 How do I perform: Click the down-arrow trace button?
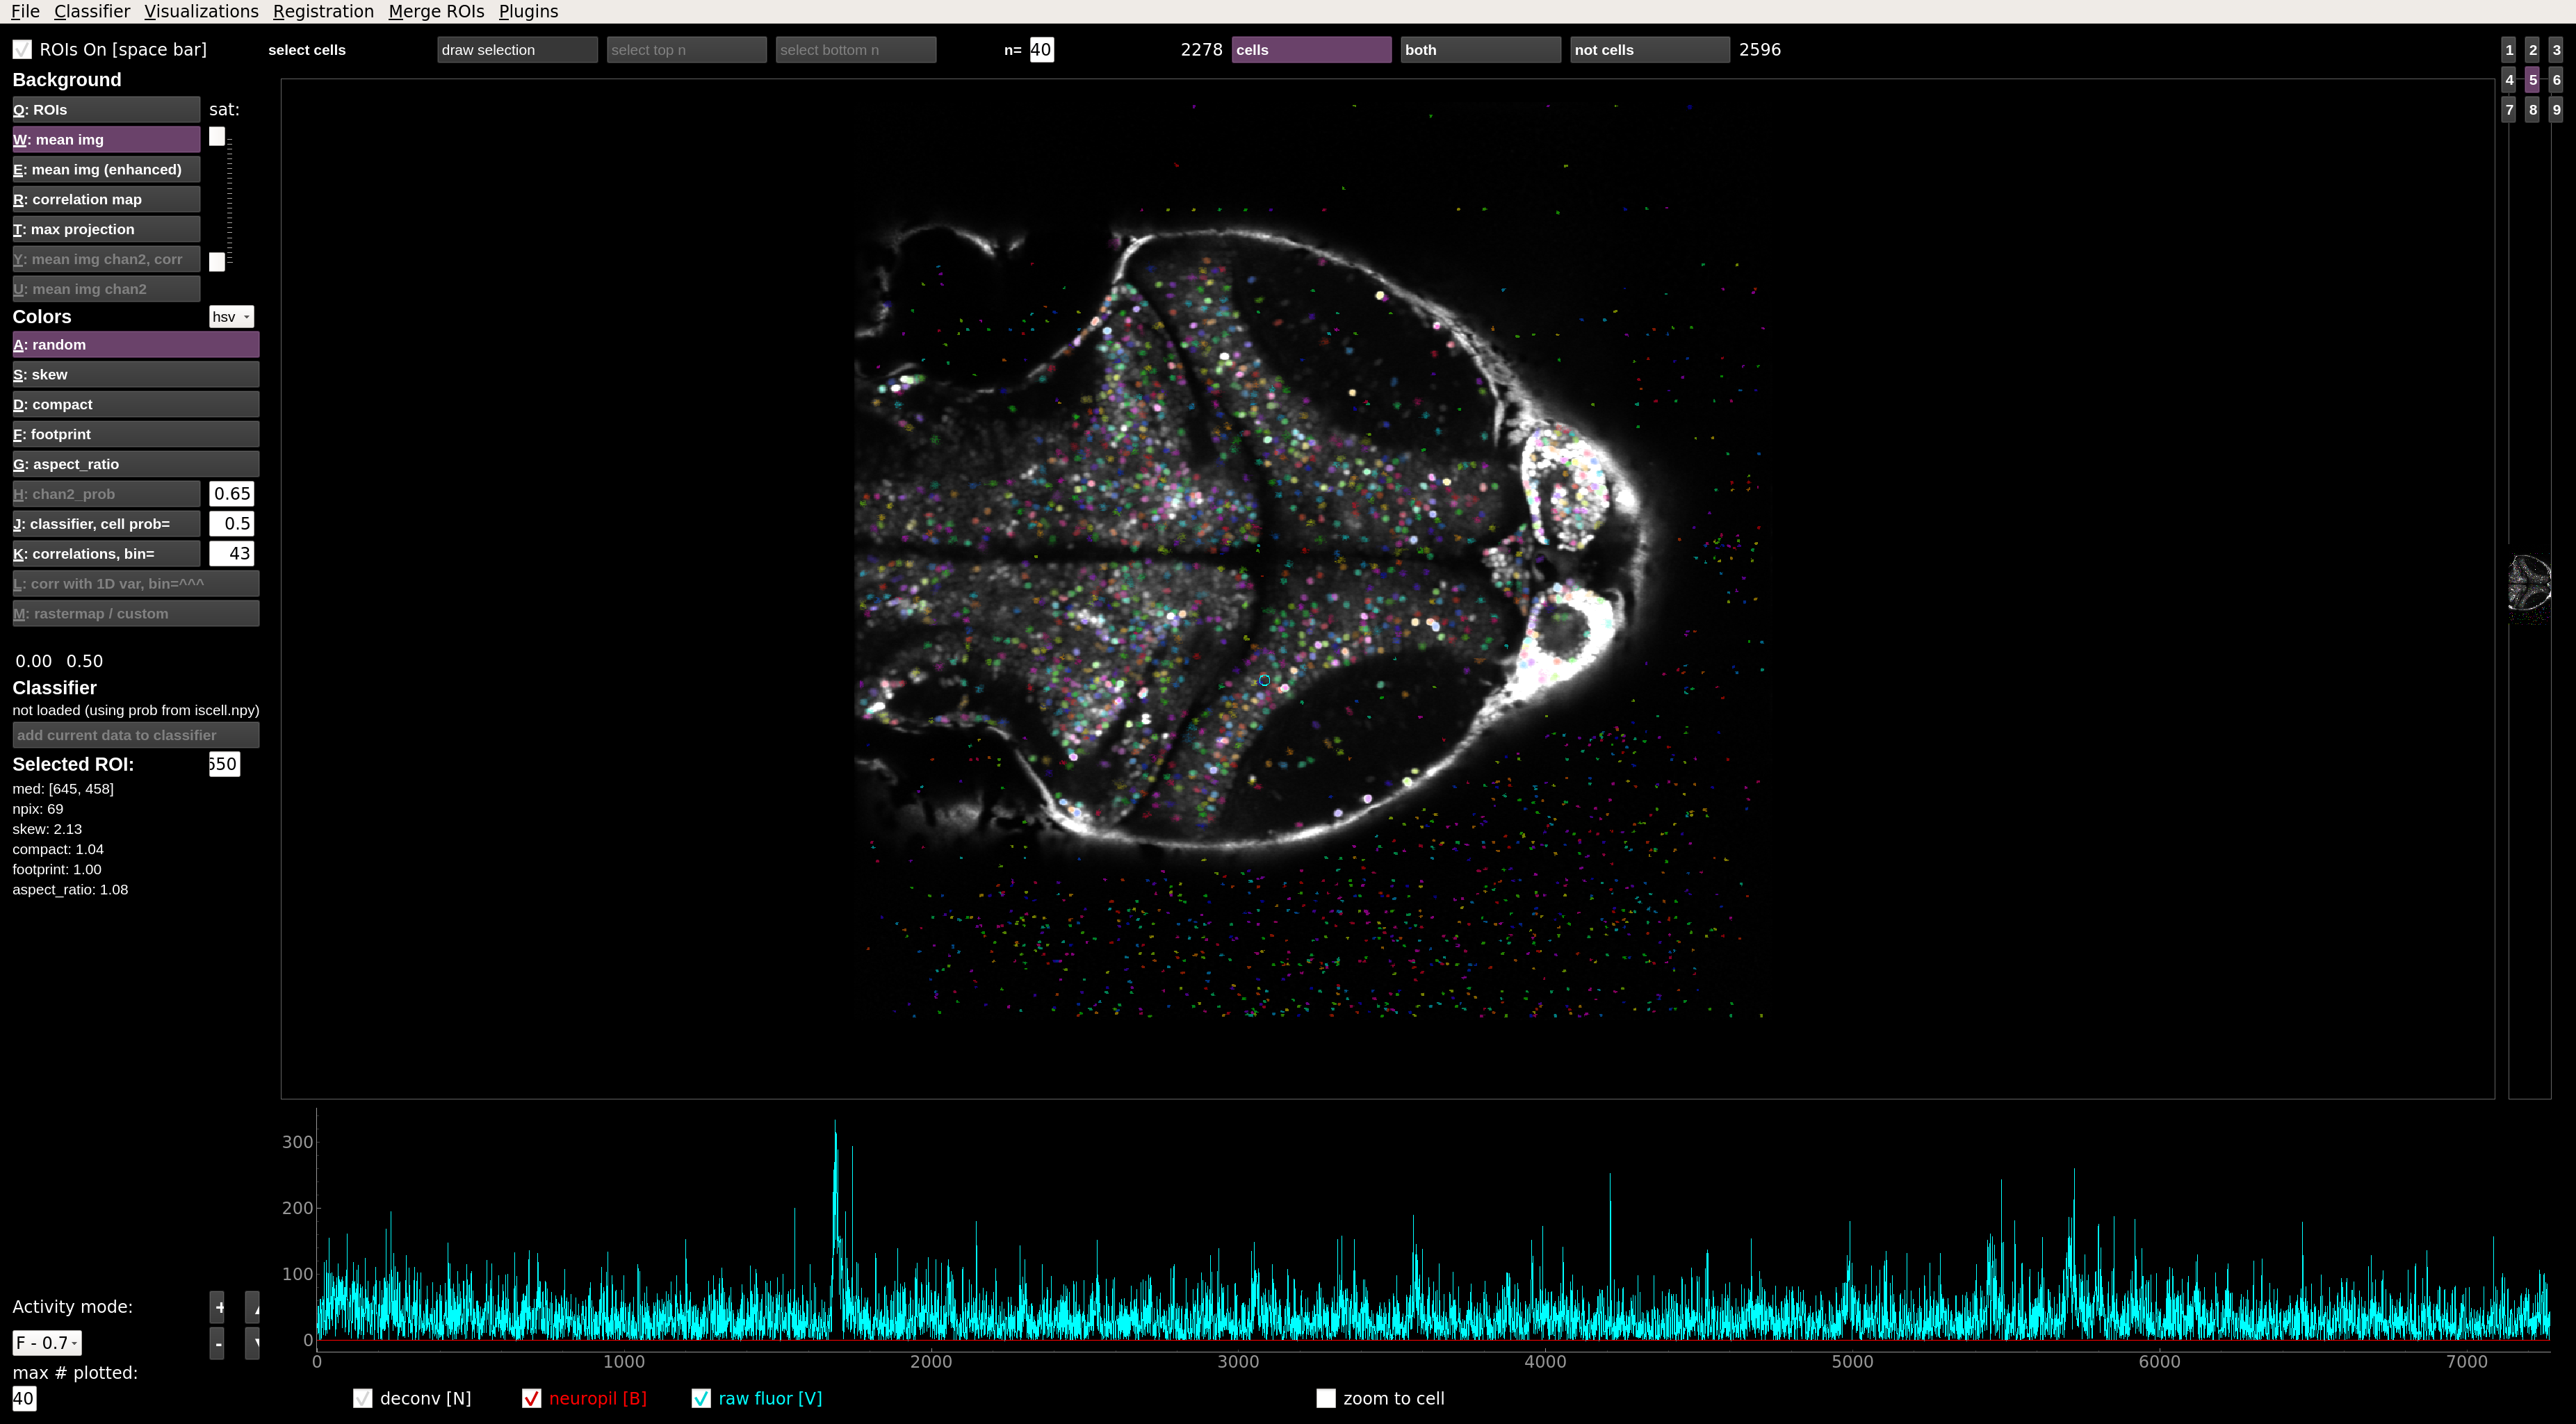(x=253, y=1343)
